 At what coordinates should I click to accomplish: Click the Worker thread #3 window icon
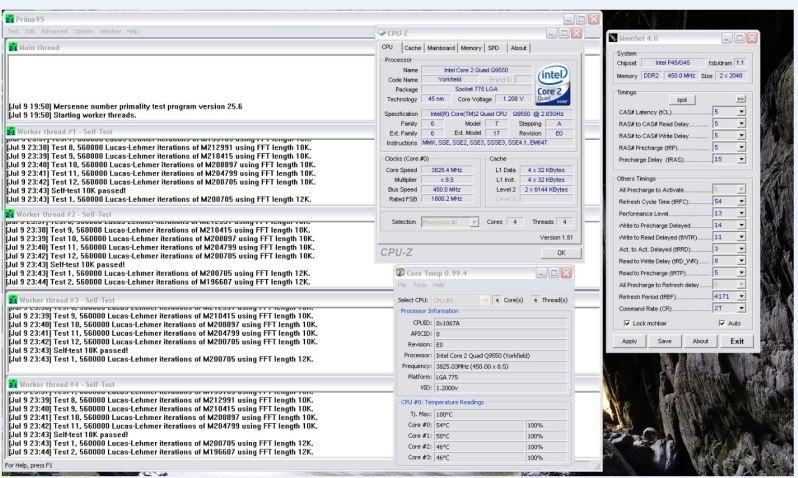13,300
